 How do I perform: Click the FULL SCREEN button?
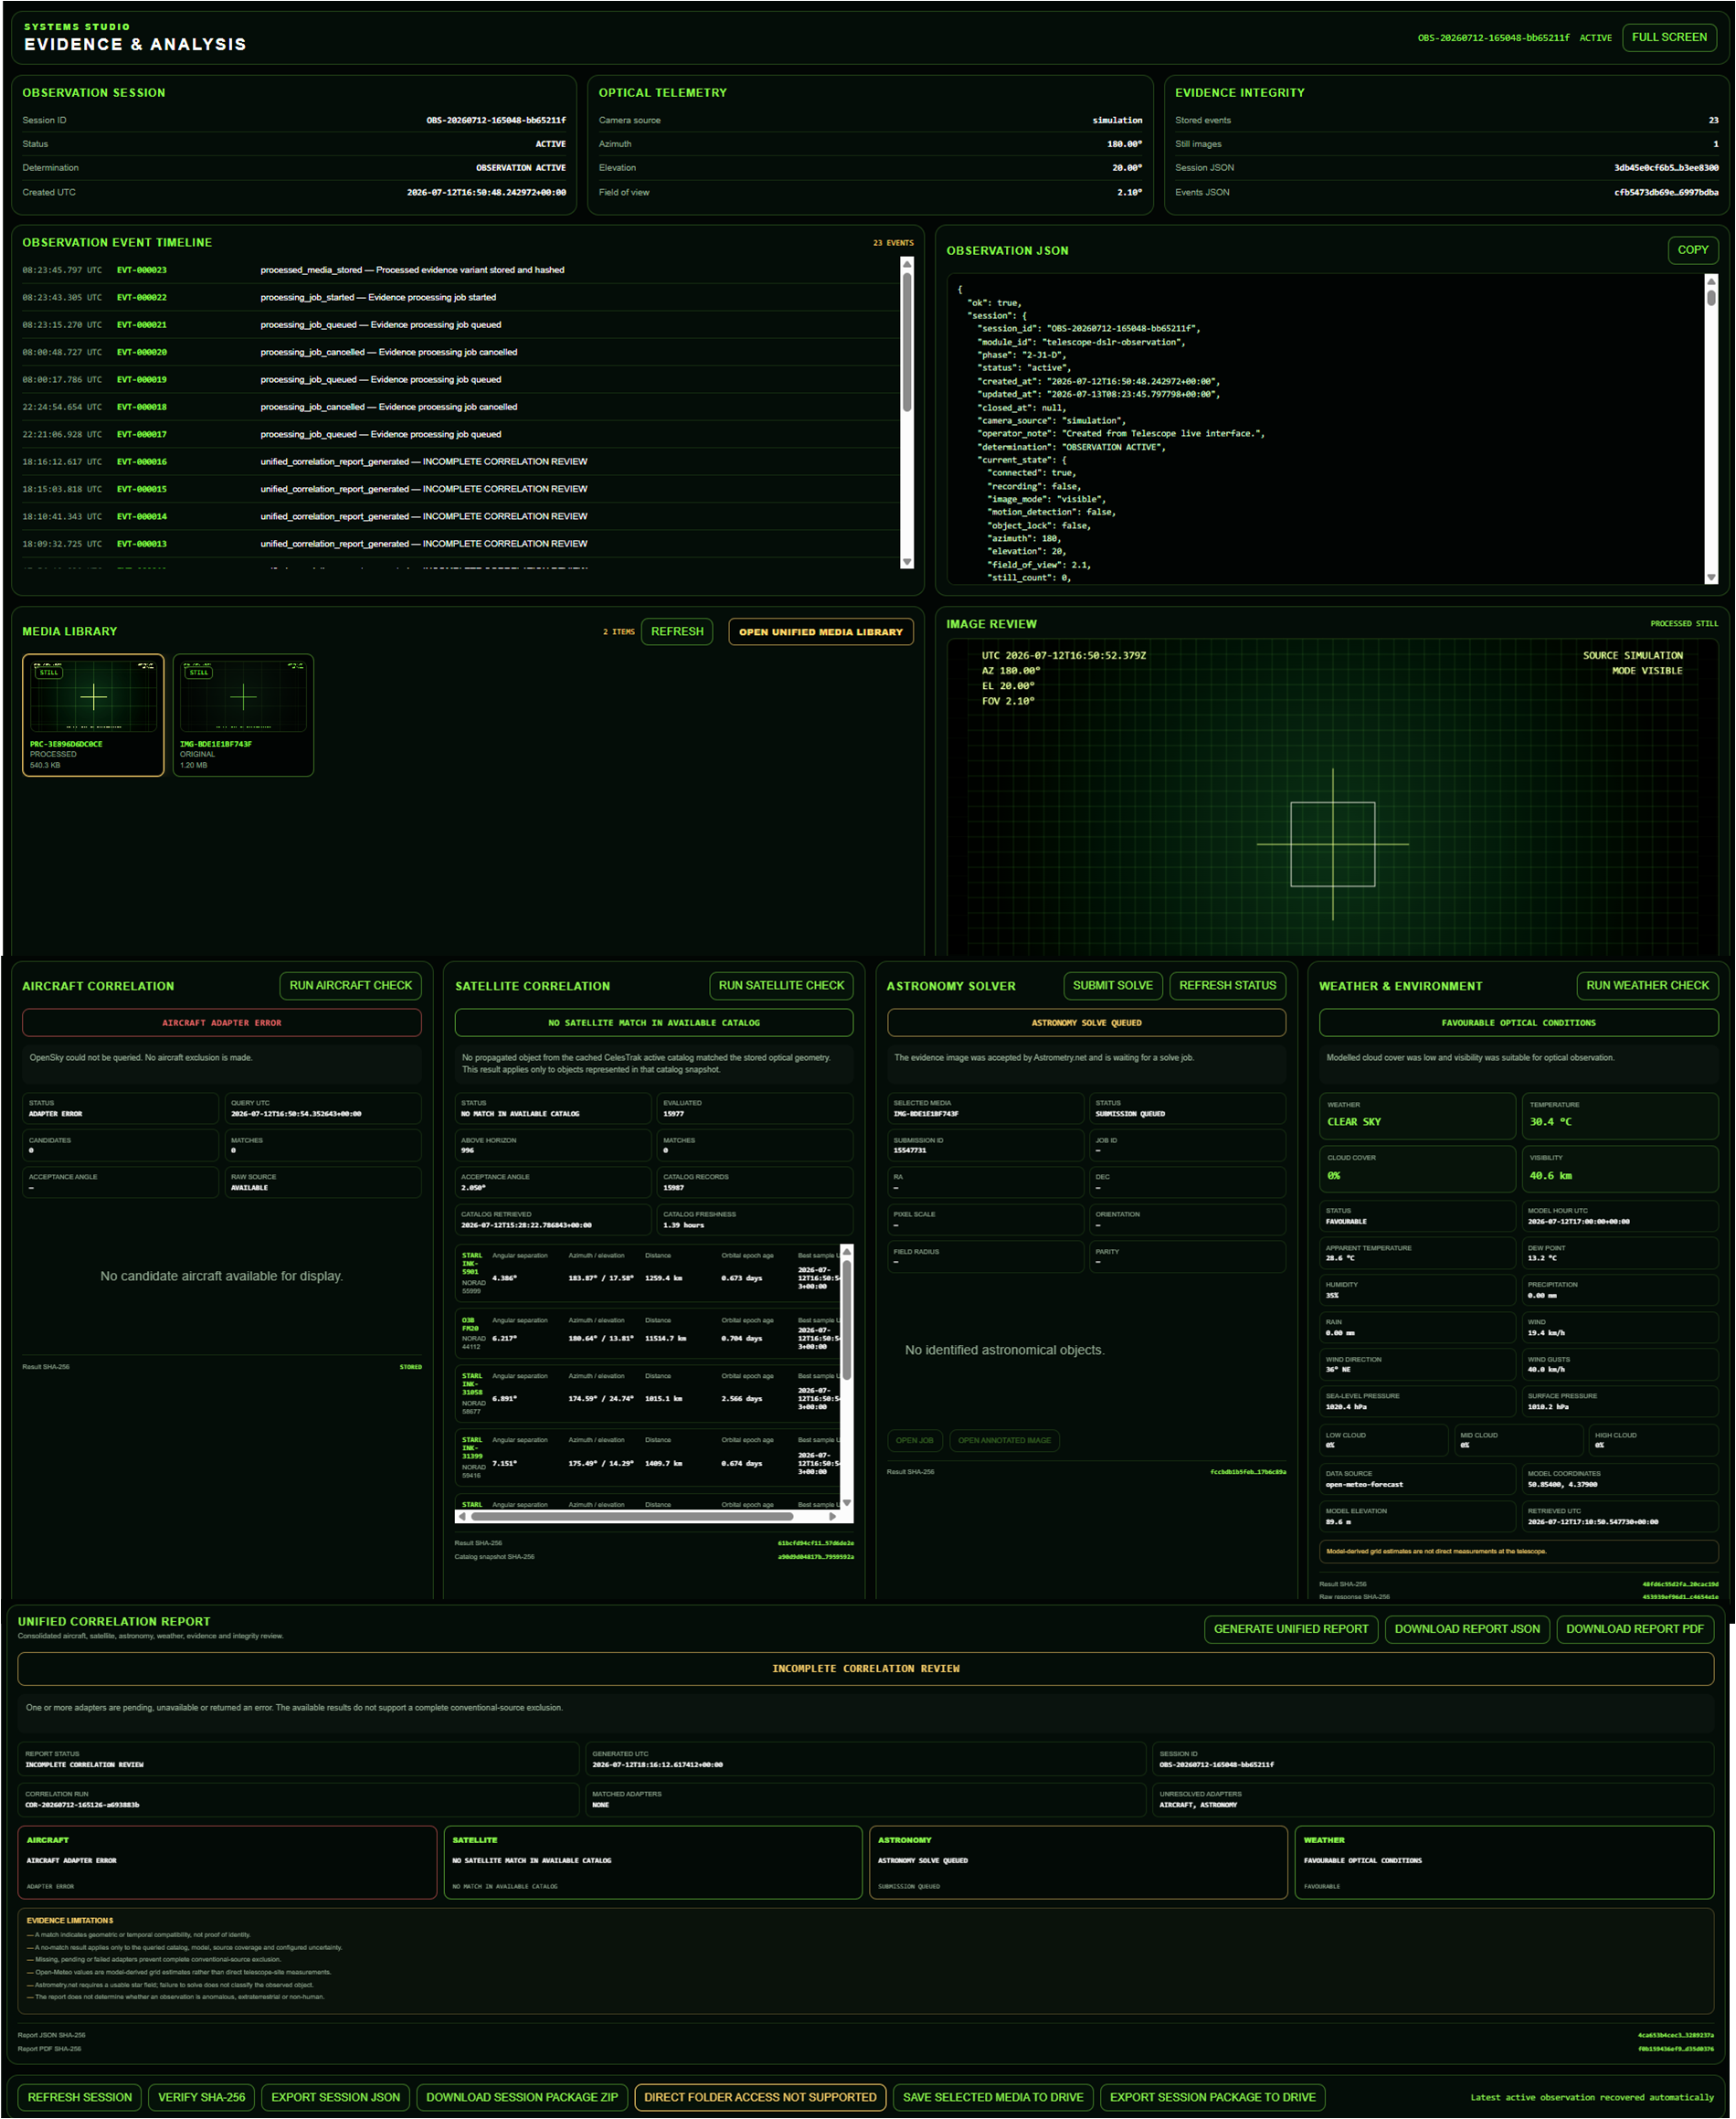[x=1669, y=37]
